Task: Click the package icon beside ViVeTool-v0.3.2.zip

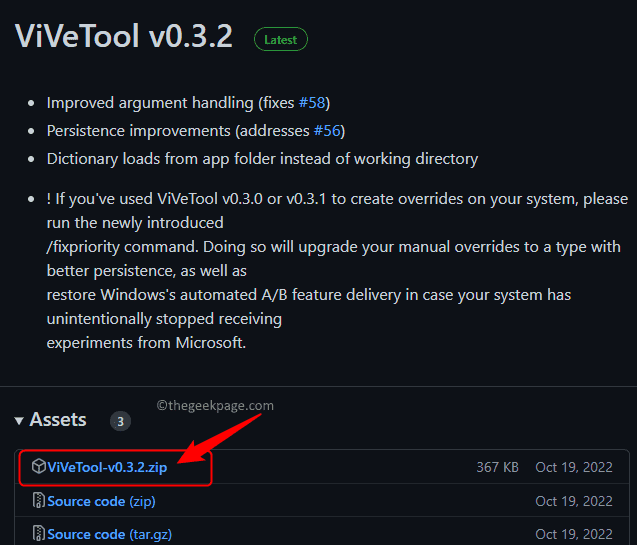Action: point(39,467)
